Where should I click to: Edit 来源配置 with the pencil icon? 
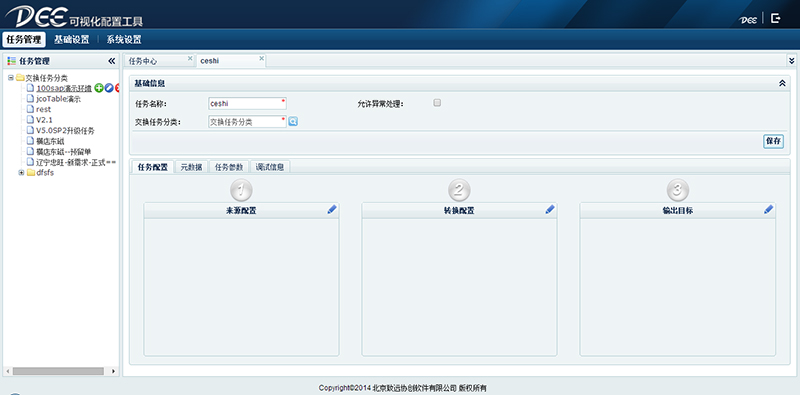click(x=332, y=209)
